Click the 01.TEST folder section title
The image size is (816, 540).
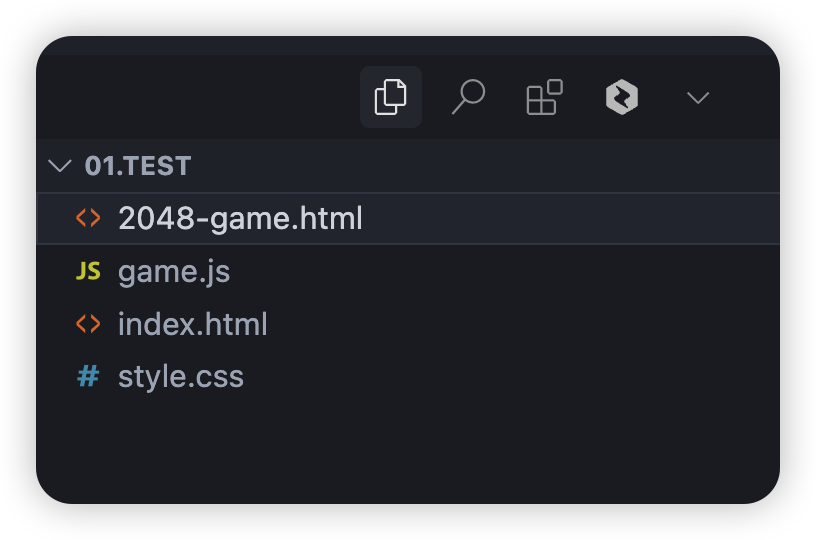[x=138, y=166]
